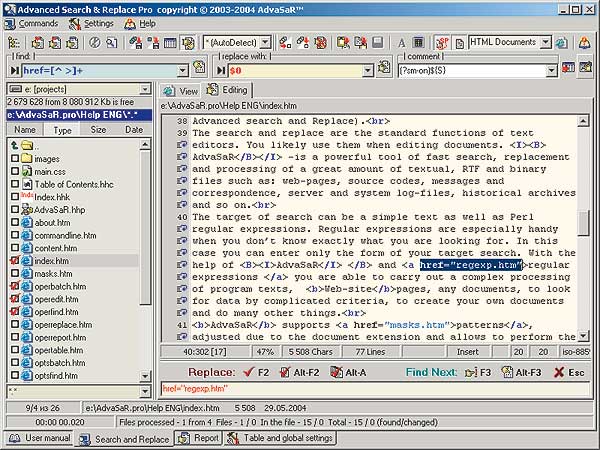Check the box for commandline.htm
The width and height of the screenshot is (600, 450).
point(15,235)
